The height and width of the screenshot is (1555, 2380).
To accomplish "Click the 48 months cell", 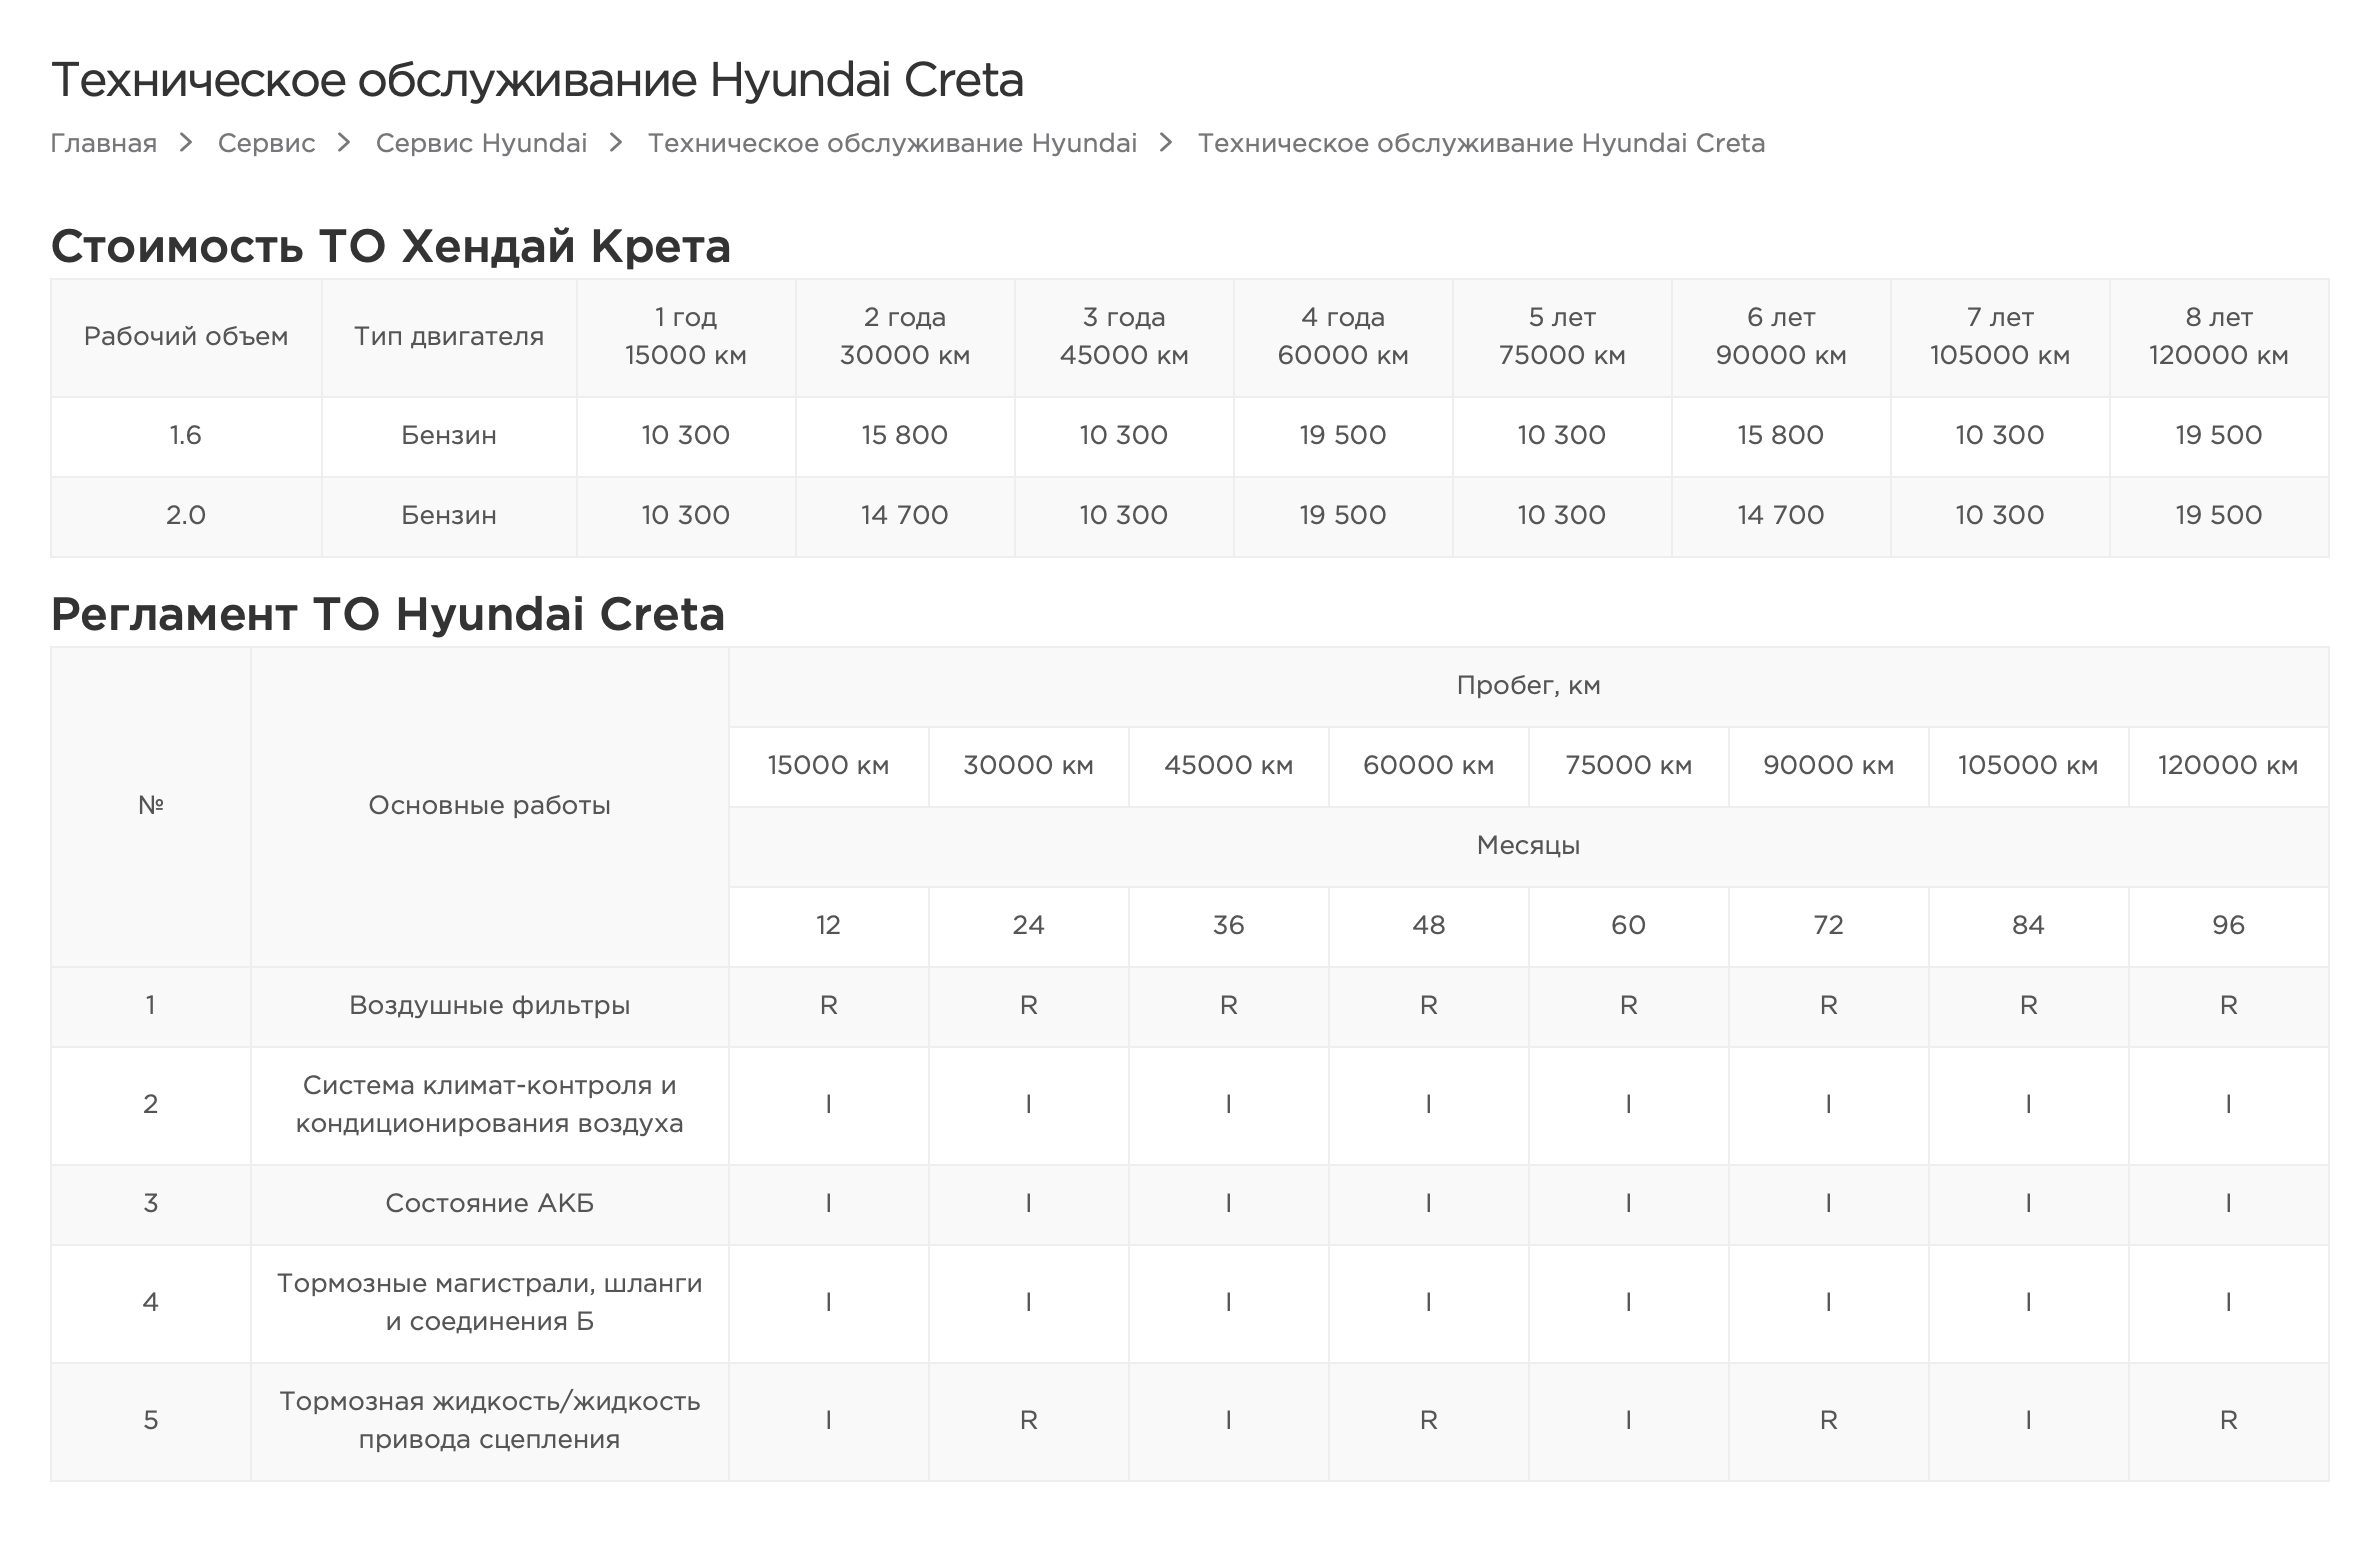I will (1429, 925).
